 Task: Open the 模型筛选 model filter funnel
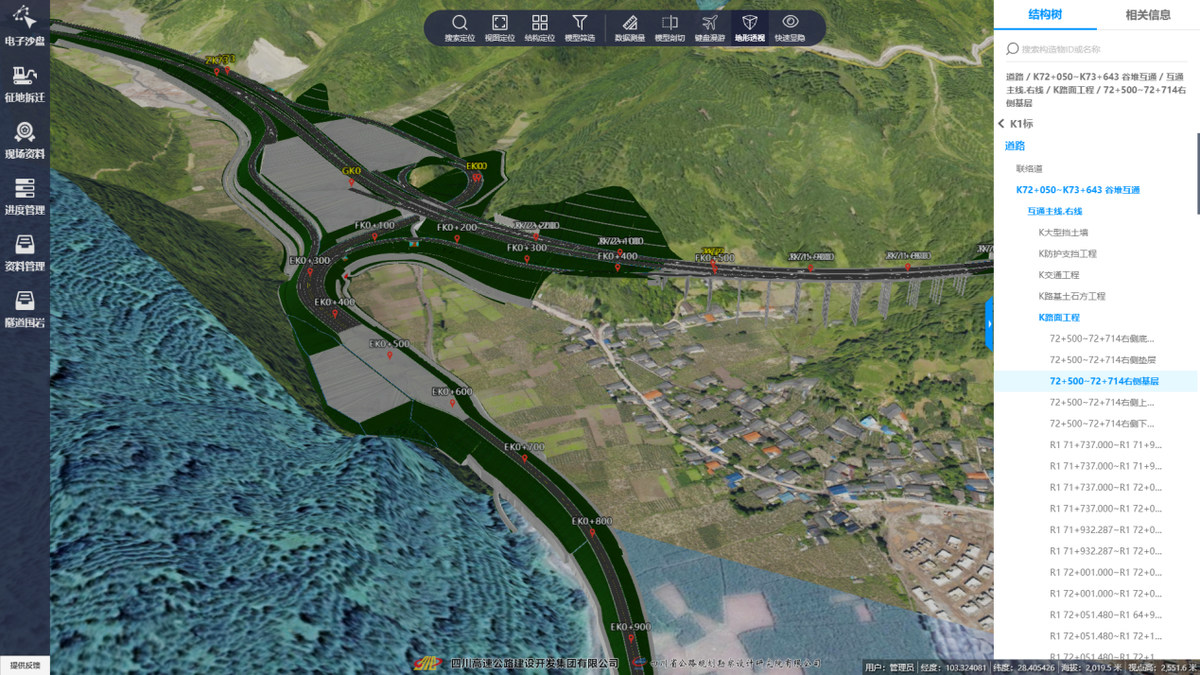point(579,27)
